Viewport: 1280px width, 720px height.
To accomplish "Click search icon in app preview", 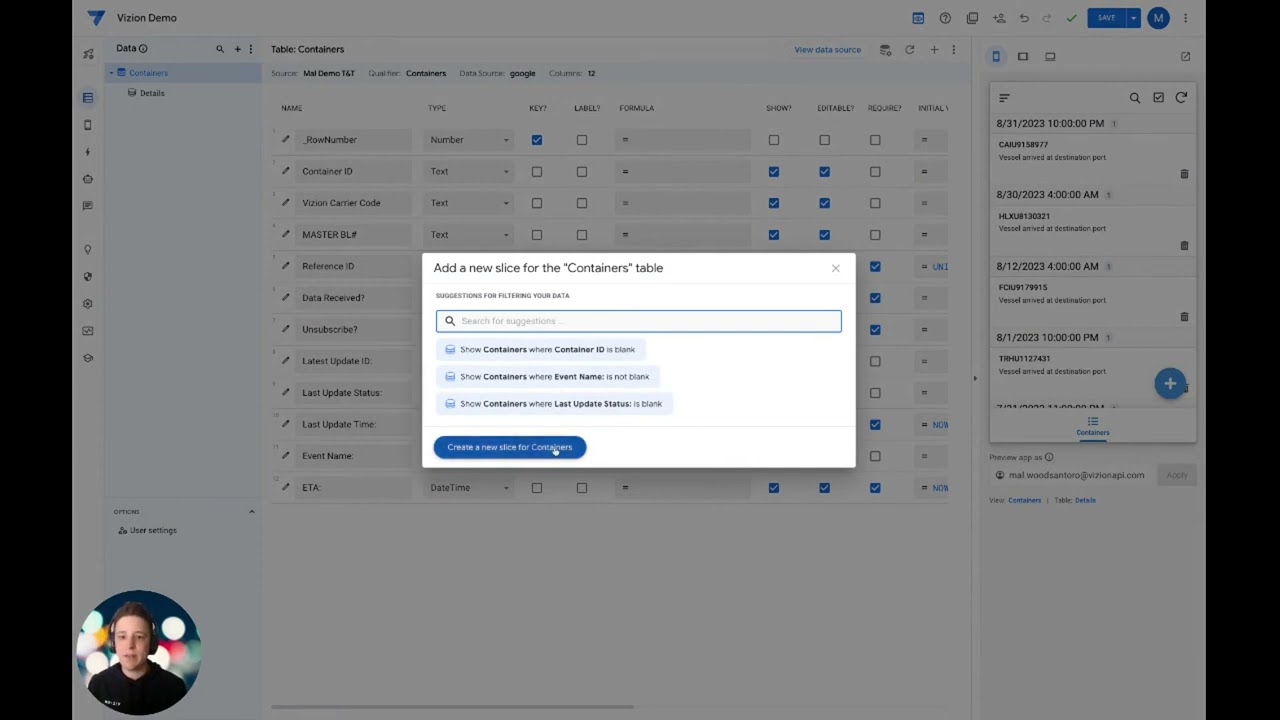I will pyautogui.click(x=1135, y=98).
